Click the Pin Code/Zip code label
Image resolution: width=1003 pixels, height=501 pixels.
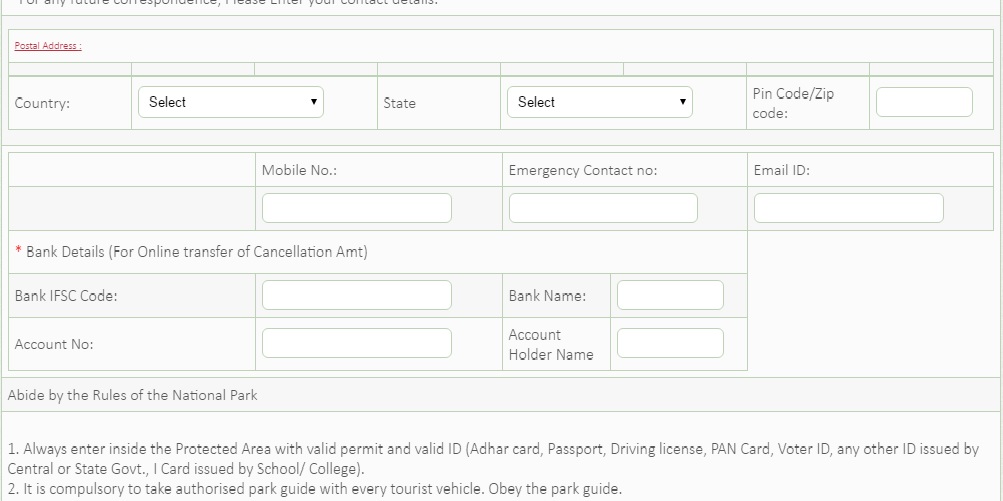(792, 103)
